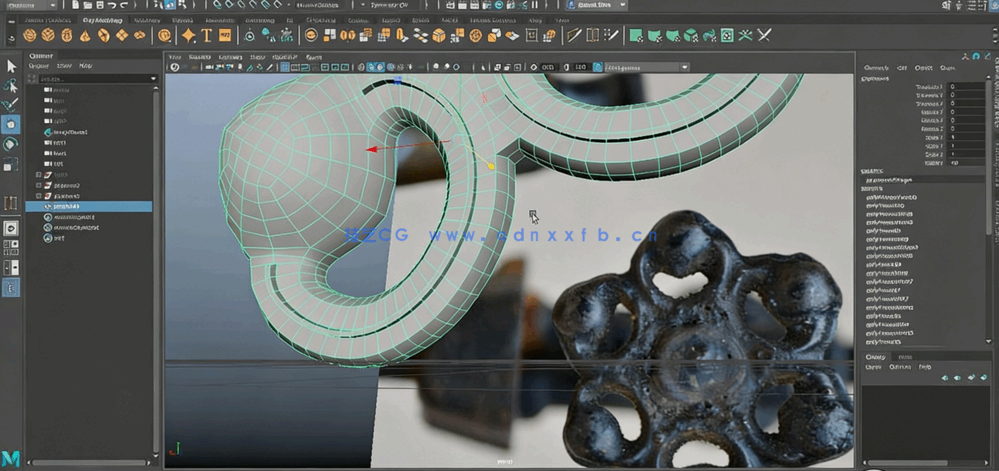This screenshot has width=999, height=471.
Task: Redo the action via toolbar arrow
Action: pos(126,5)
